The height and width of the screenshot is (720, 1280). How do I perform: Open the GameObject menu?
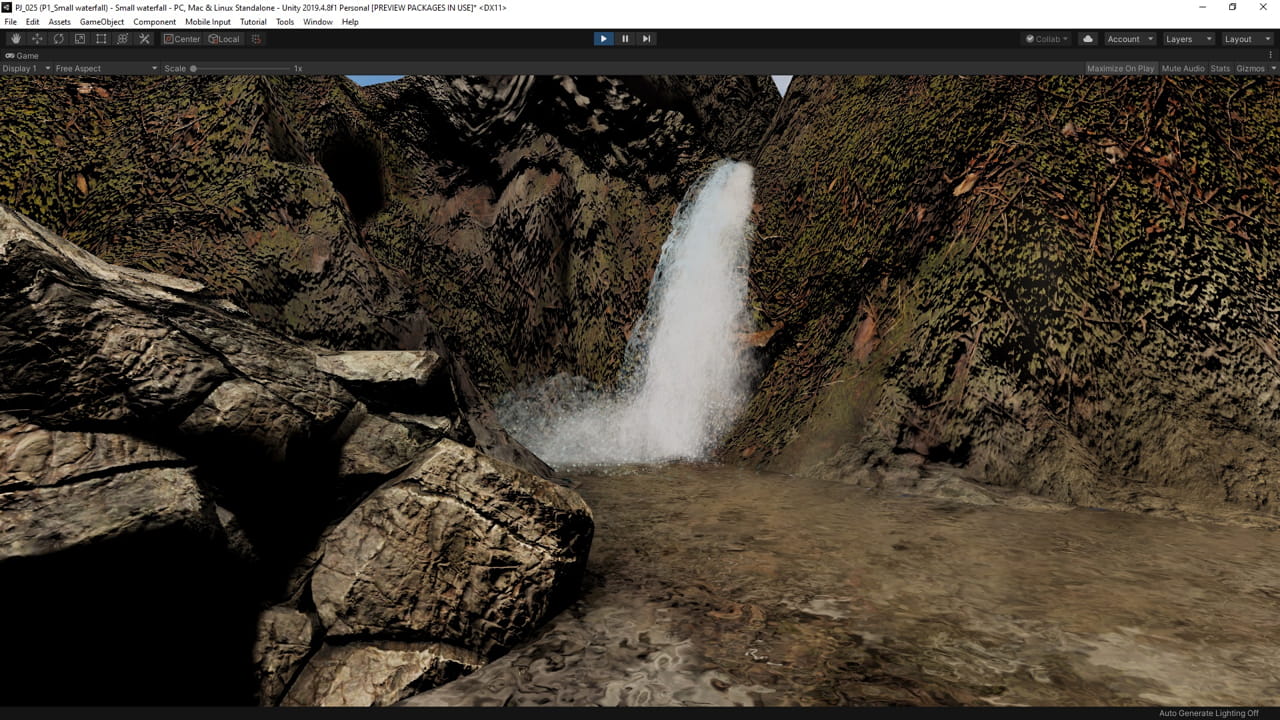(x=102, y=22)
